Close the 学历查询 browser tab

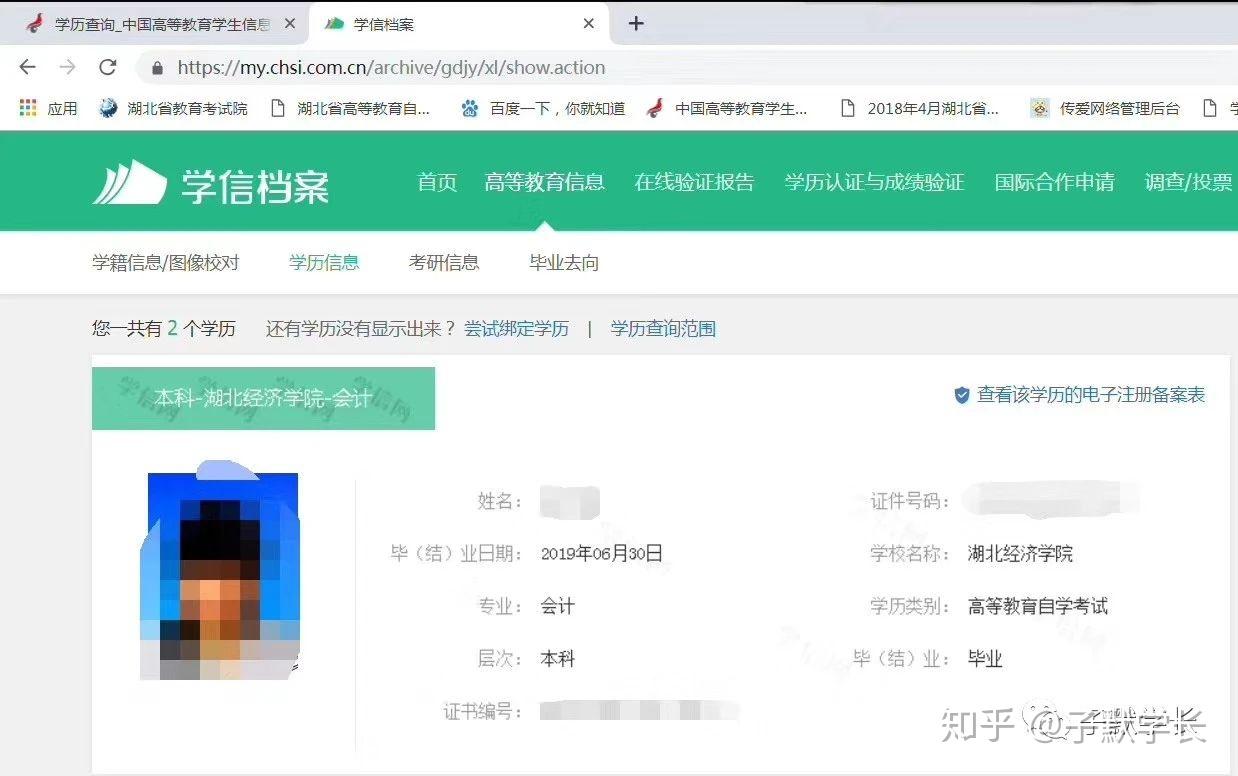[x=290, y=23]
